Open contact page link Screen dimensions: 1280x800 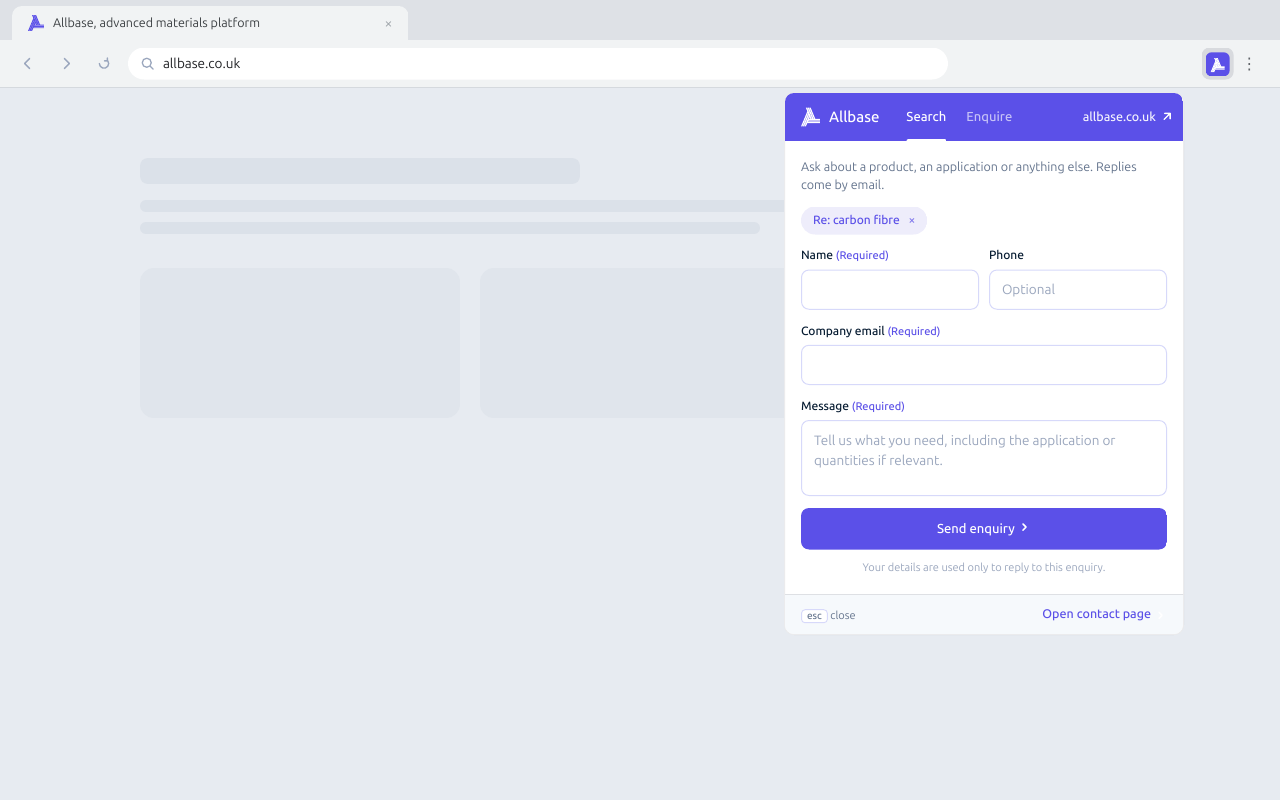[1096, 614]
